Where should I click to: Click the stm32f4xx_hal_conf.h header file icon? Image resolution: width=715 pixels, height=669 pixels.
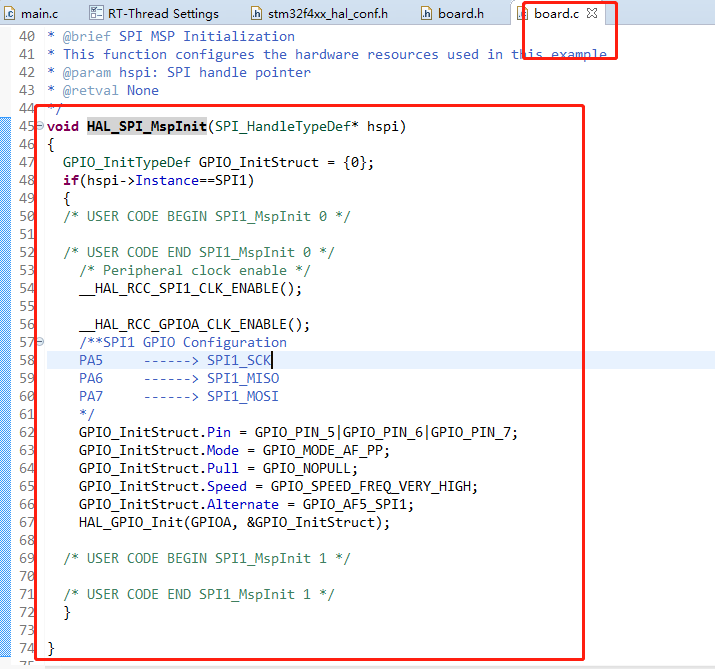[257, 14]
